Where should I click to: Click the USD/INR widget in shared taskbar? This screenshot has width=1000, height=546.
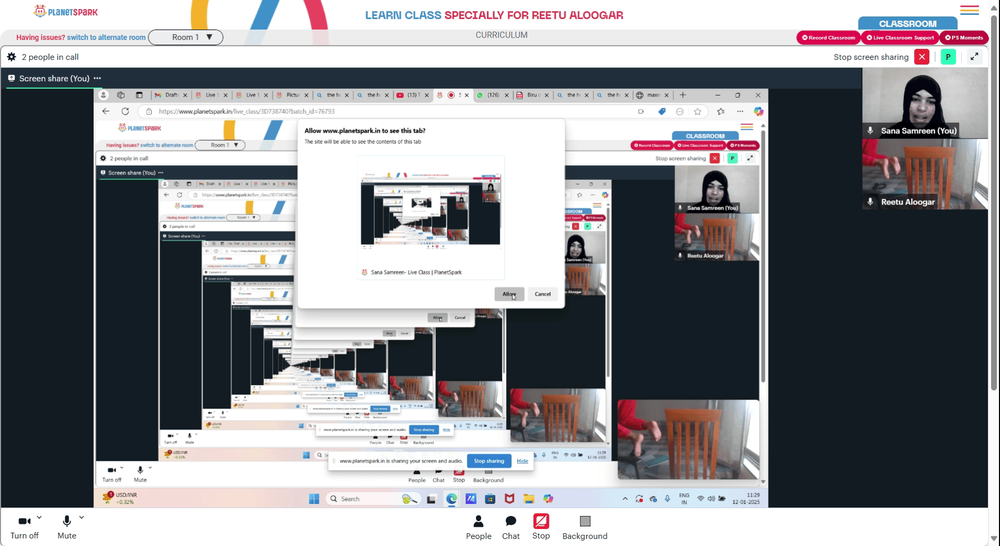121,498
